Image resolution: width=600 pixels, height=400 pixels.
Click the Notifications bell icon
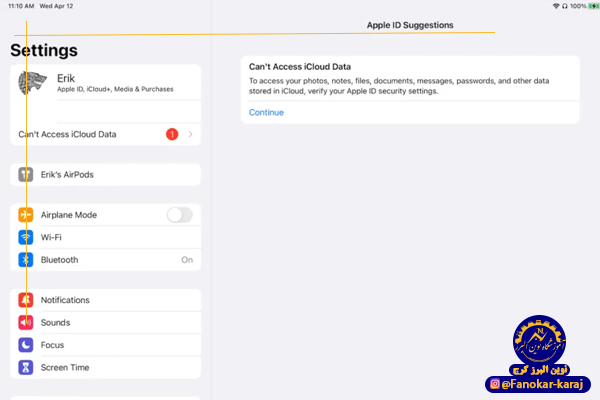pos(26,300)
